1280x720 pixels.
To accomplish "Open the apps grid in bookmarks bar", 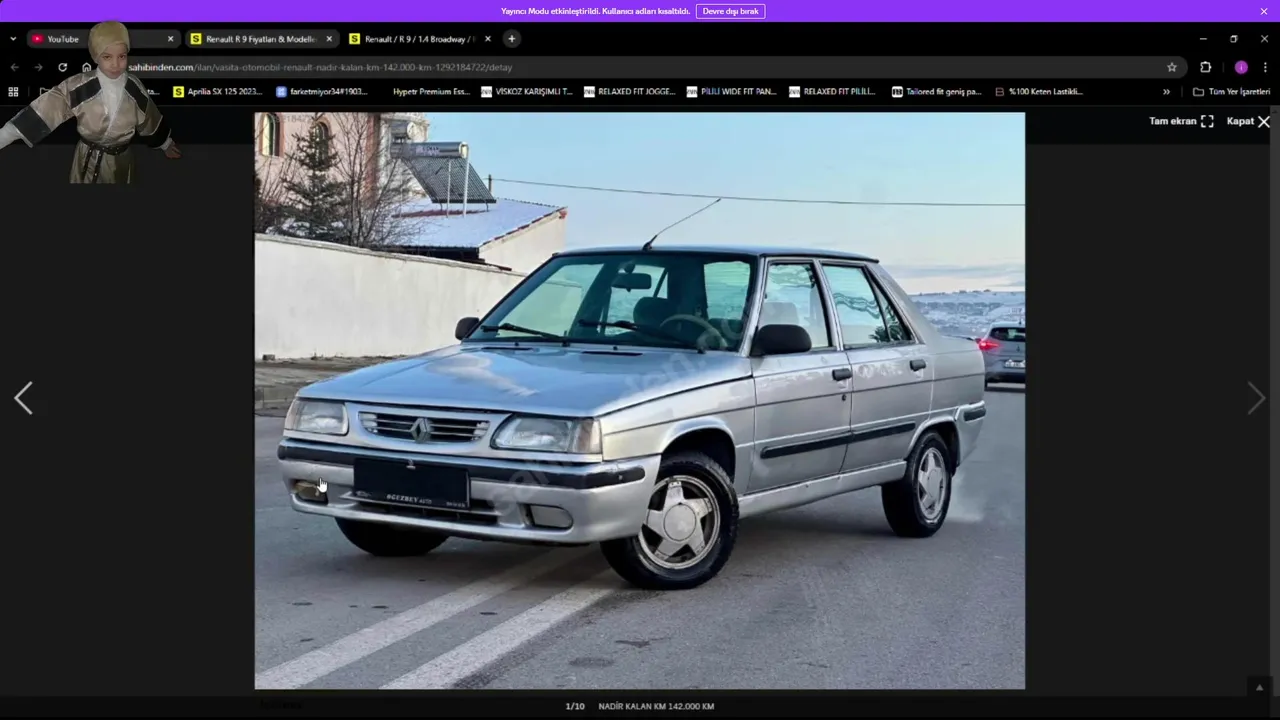I will 13,91.
